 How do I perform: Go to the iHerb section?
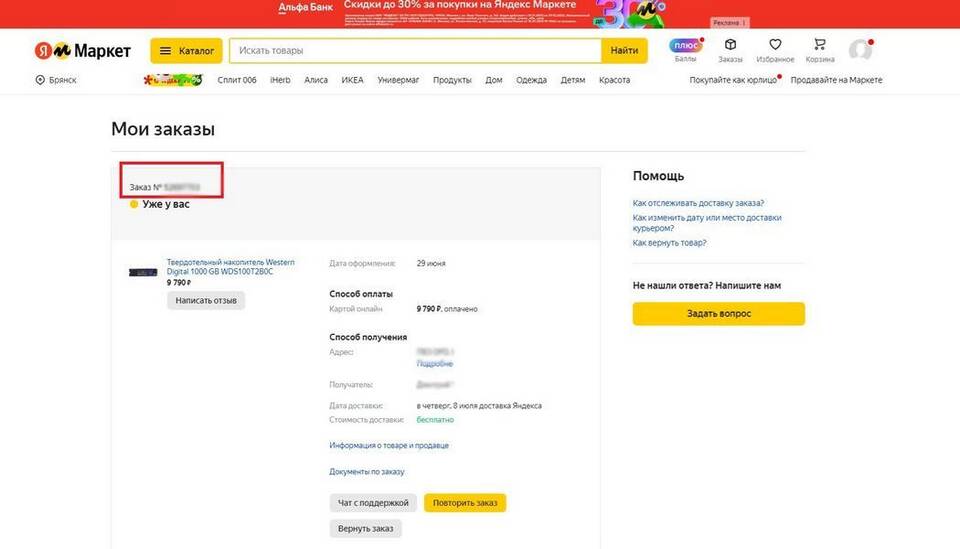(280, 80)
